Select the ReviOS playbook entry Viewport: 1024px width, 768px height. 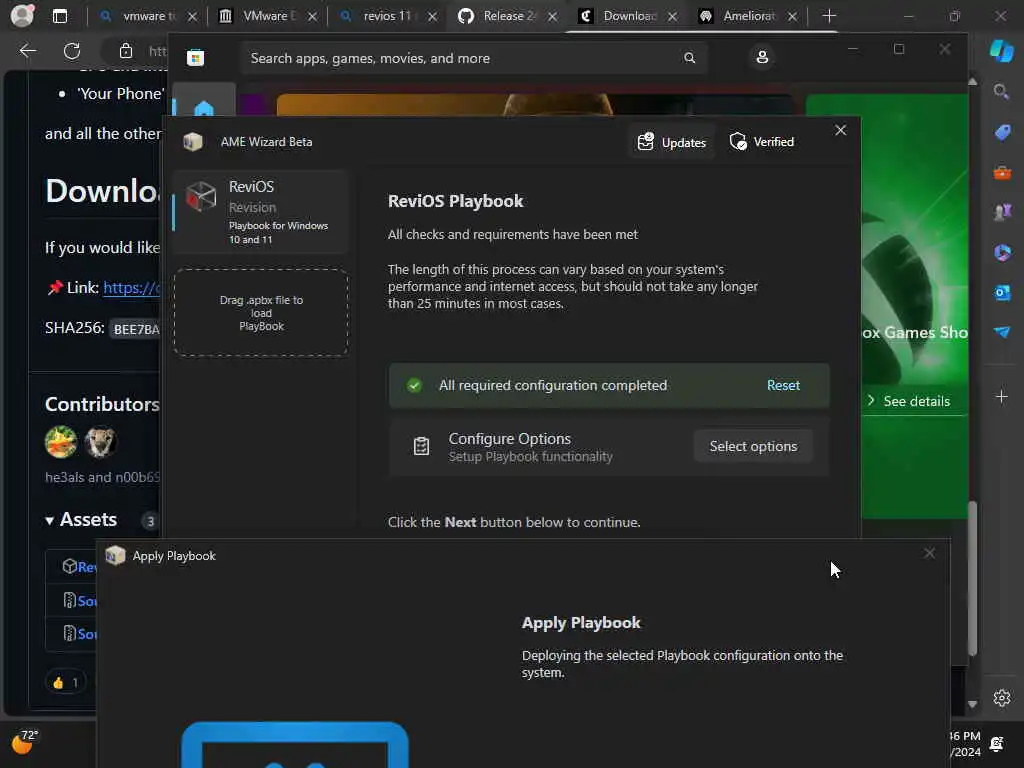[261, 212]
